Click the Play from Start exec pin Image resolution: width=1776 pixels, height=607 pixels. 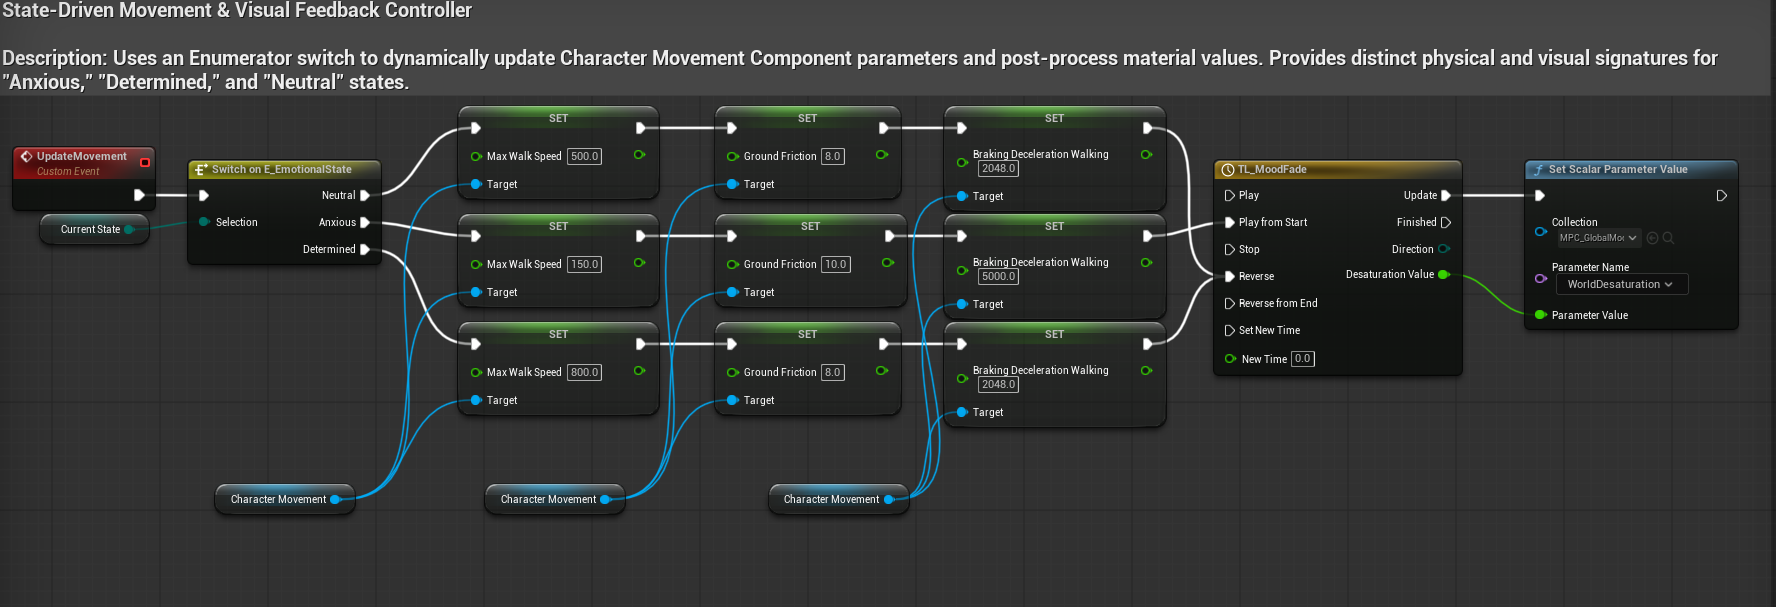pyautogui.click(x=1230, y=222)
